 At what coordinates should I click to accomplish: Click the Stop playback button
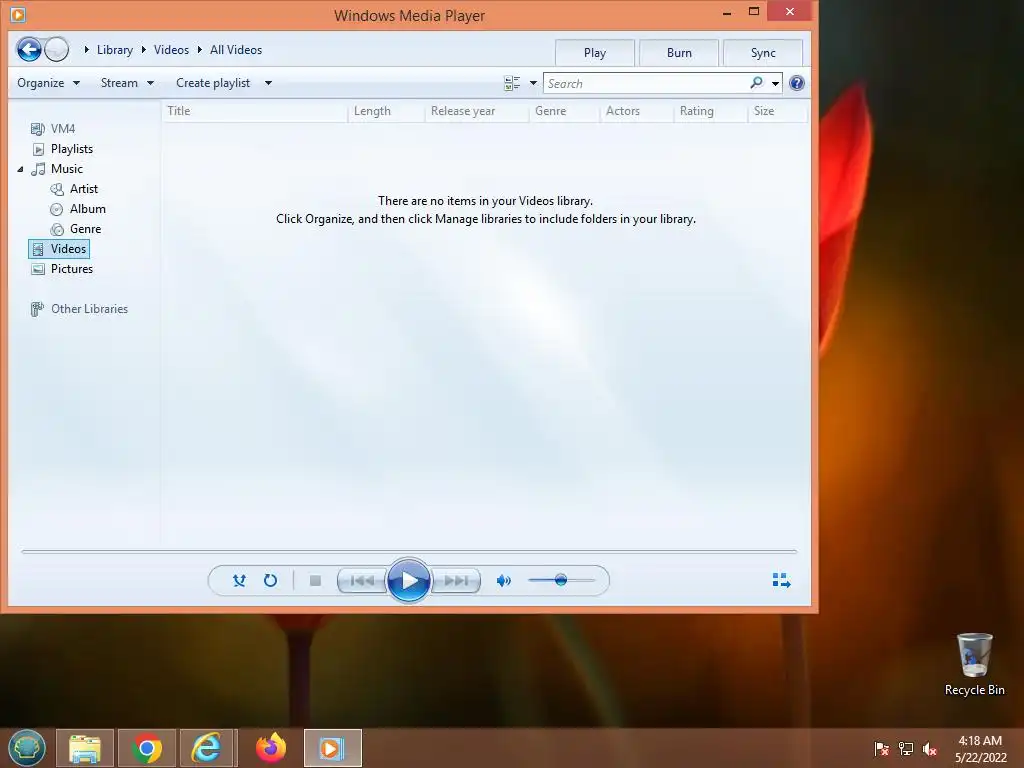[x=315, y=580]
